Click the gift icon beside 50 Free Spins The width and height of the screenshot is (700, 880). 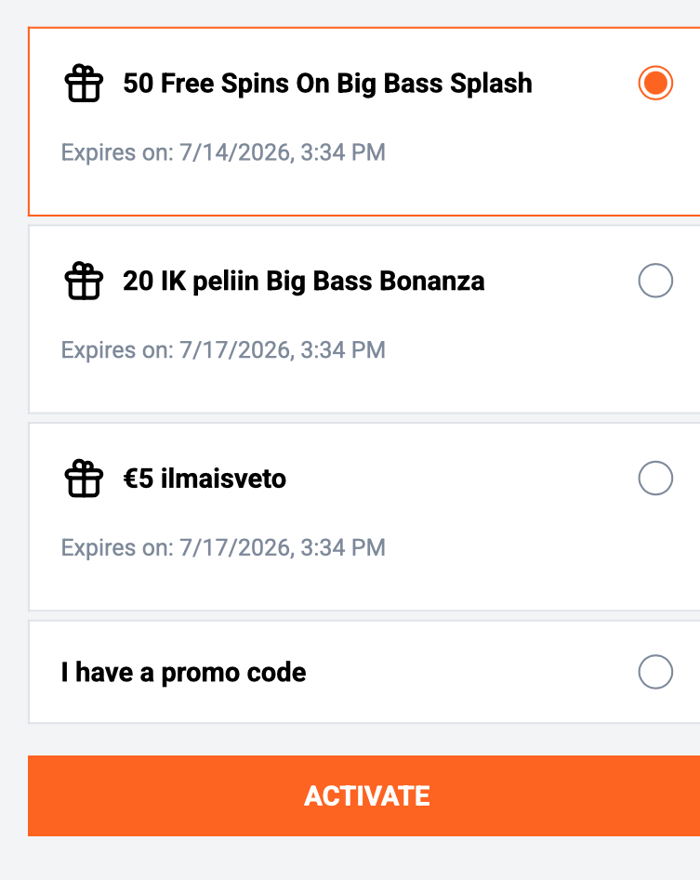[84, 83]
